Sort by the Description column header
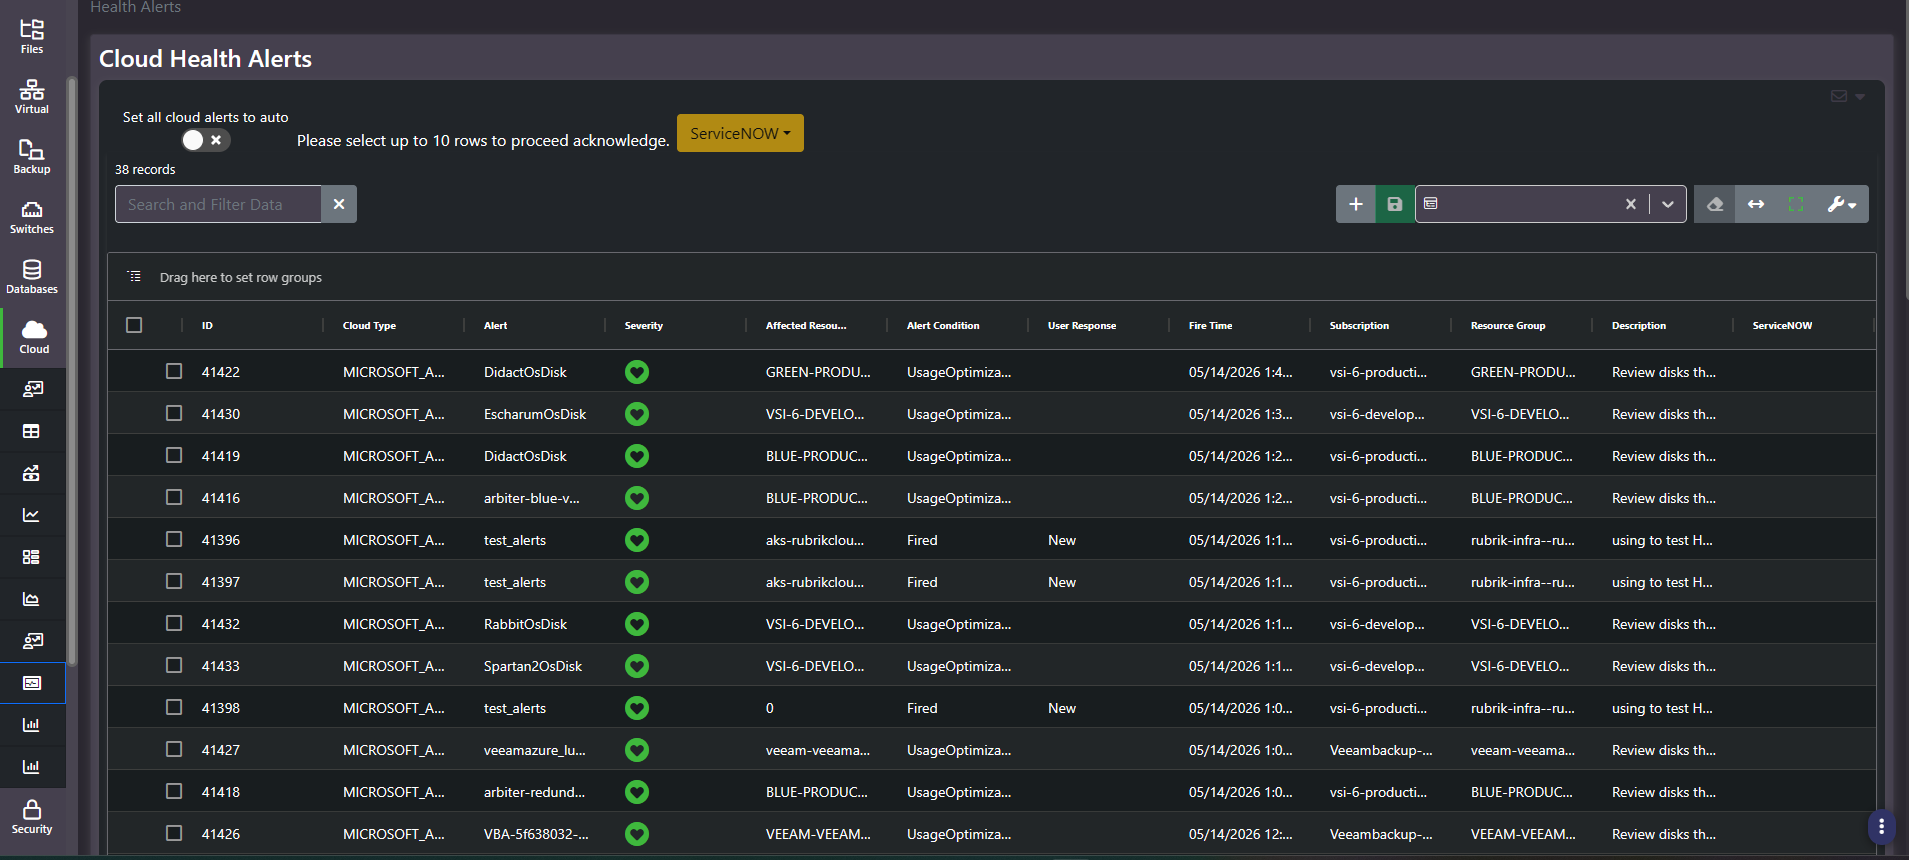Image resolution: width=1909 pixels, height=860 pixels. tap(1638, 326)
